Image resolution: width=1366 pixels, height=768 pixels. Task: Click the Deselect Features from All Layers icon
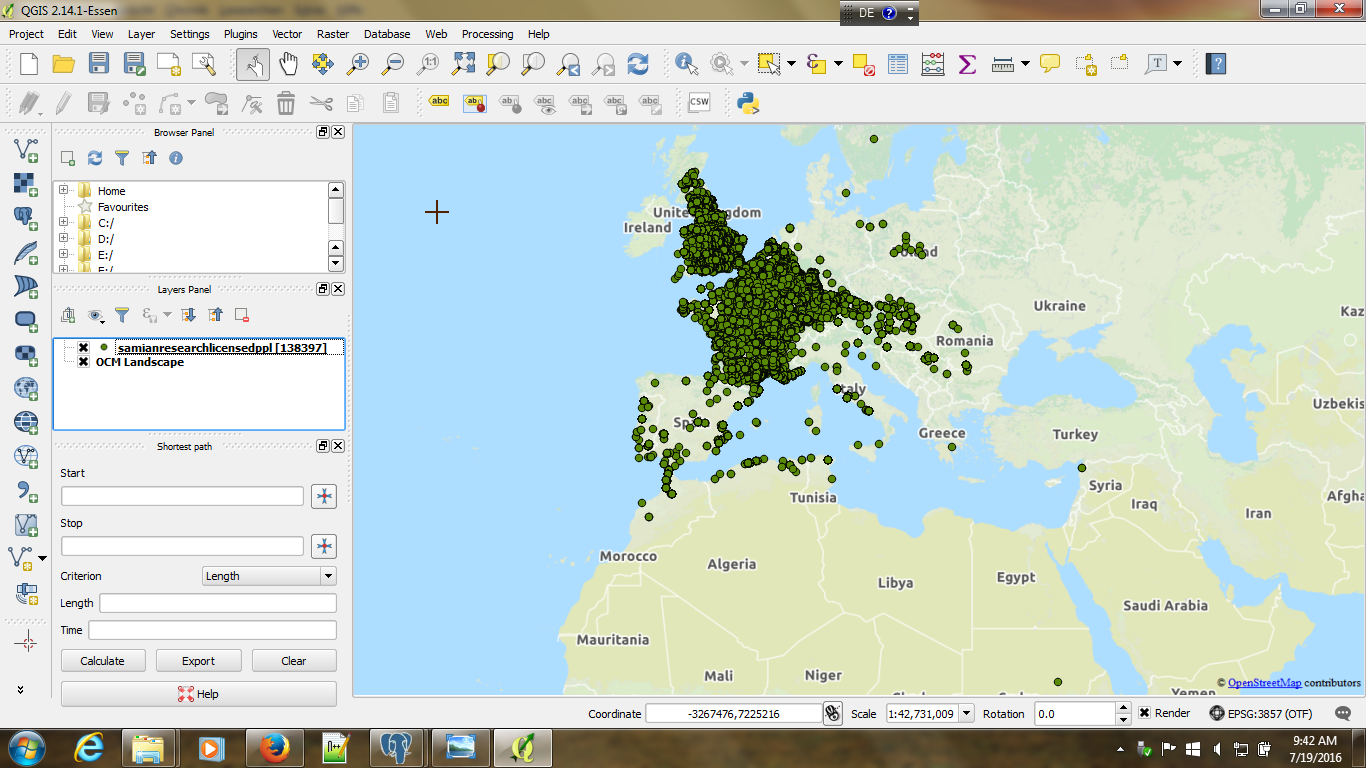tap(865, 64)
